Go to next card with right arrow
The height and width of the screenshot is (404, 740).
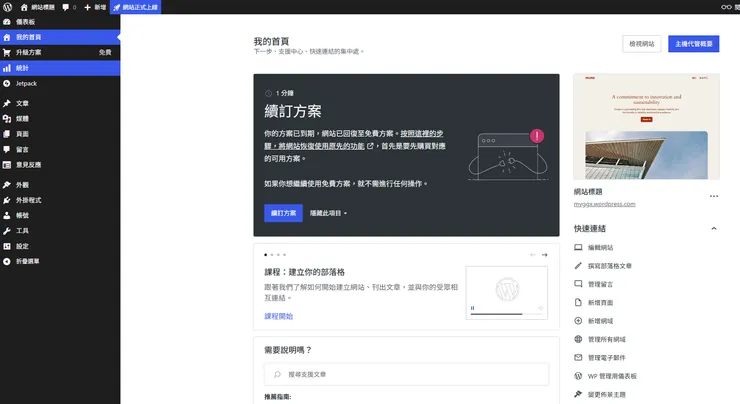pyautogui.click(x=545, y=255)
